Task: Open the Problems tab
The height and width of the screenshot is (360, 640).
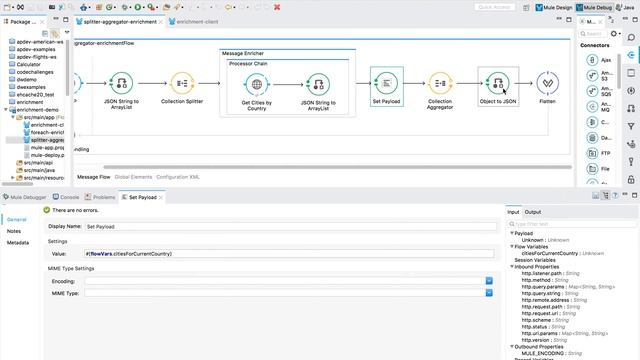Action: point(100,197)
